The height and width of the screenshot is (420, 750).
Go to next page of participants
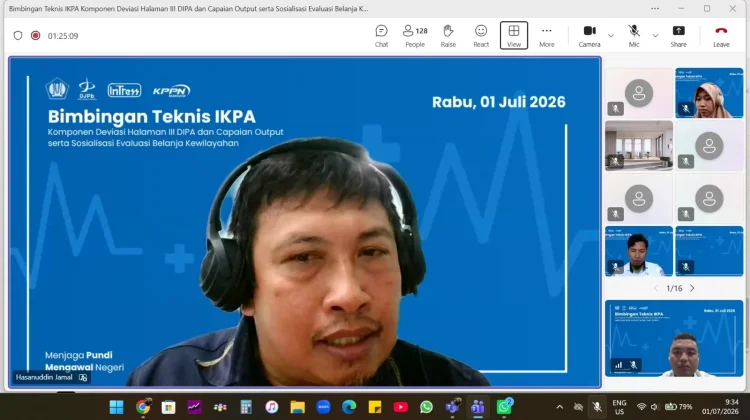[x=692, y=288]
